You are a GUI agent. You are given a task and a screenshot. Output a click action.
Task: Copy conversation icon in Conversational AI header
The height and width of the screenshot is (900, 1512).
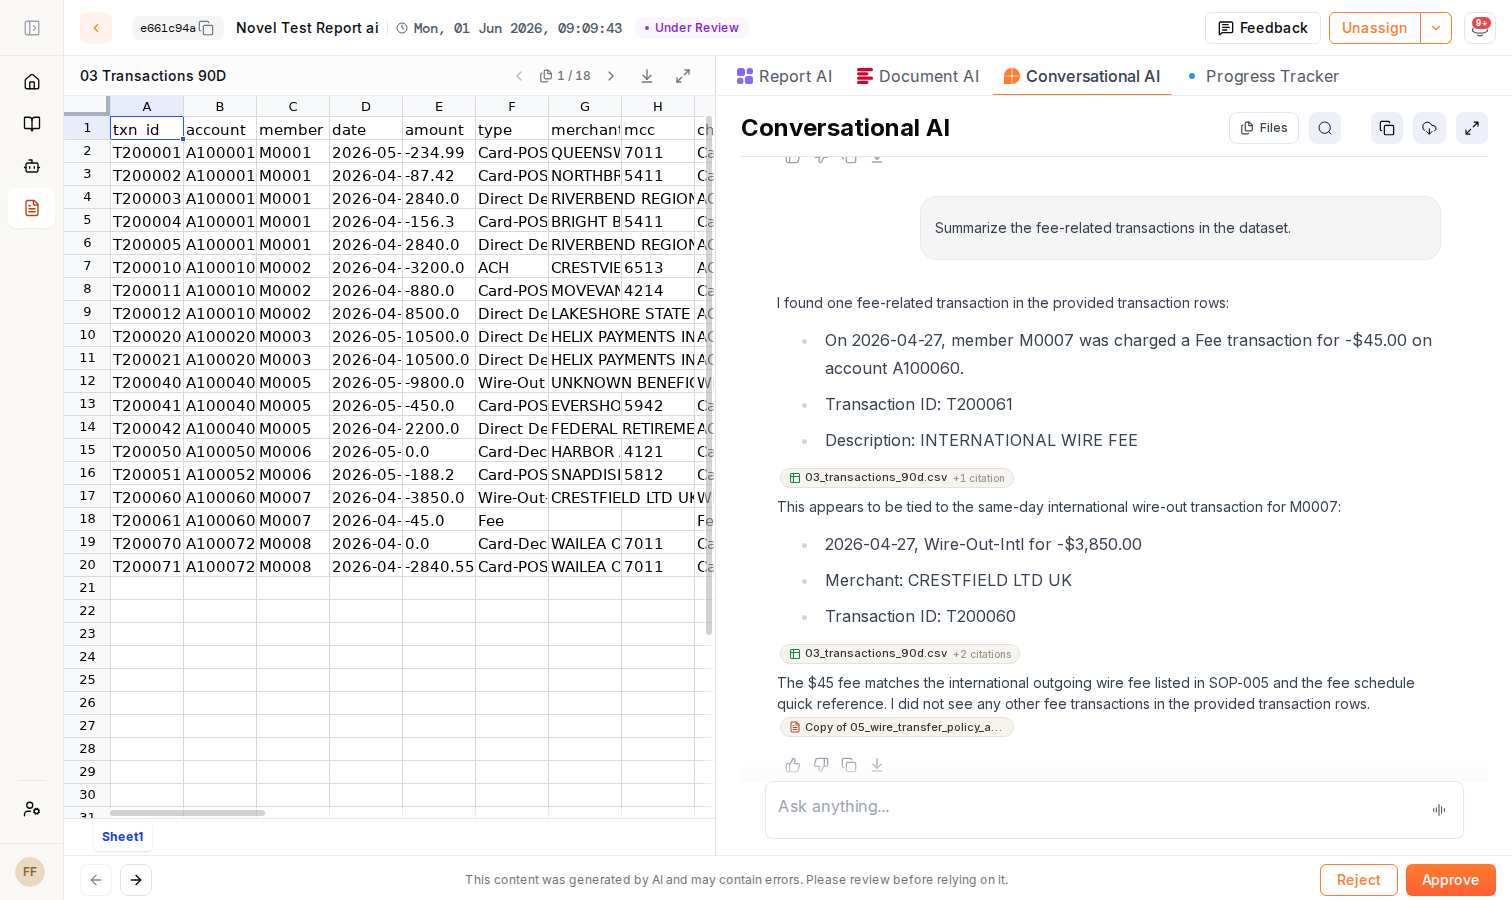click(x=1387, y=128)
